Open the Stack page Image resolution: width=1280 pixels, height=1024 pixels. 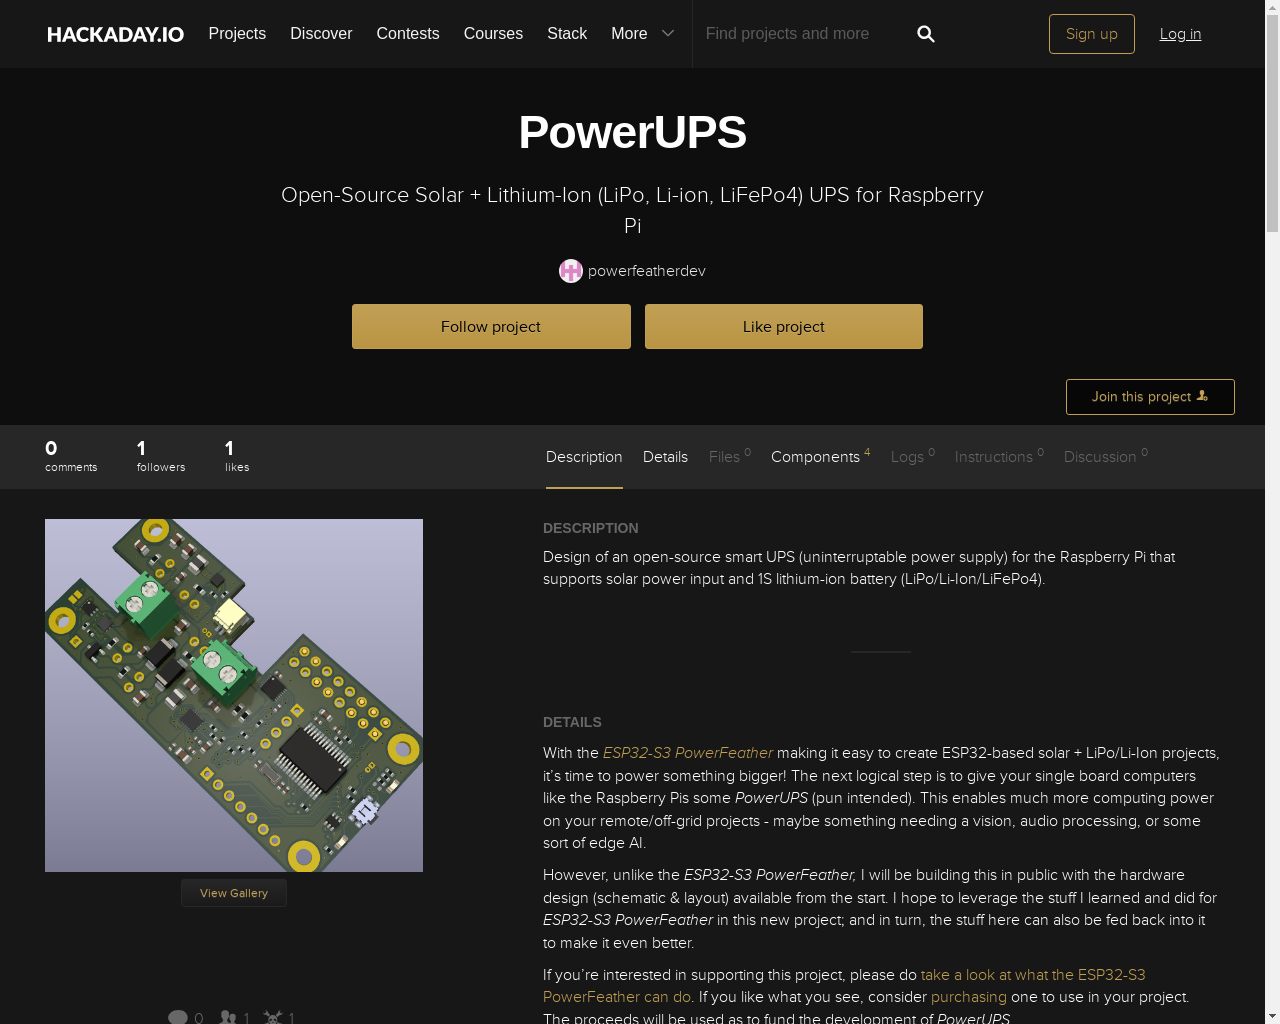(x=567, y=33)
